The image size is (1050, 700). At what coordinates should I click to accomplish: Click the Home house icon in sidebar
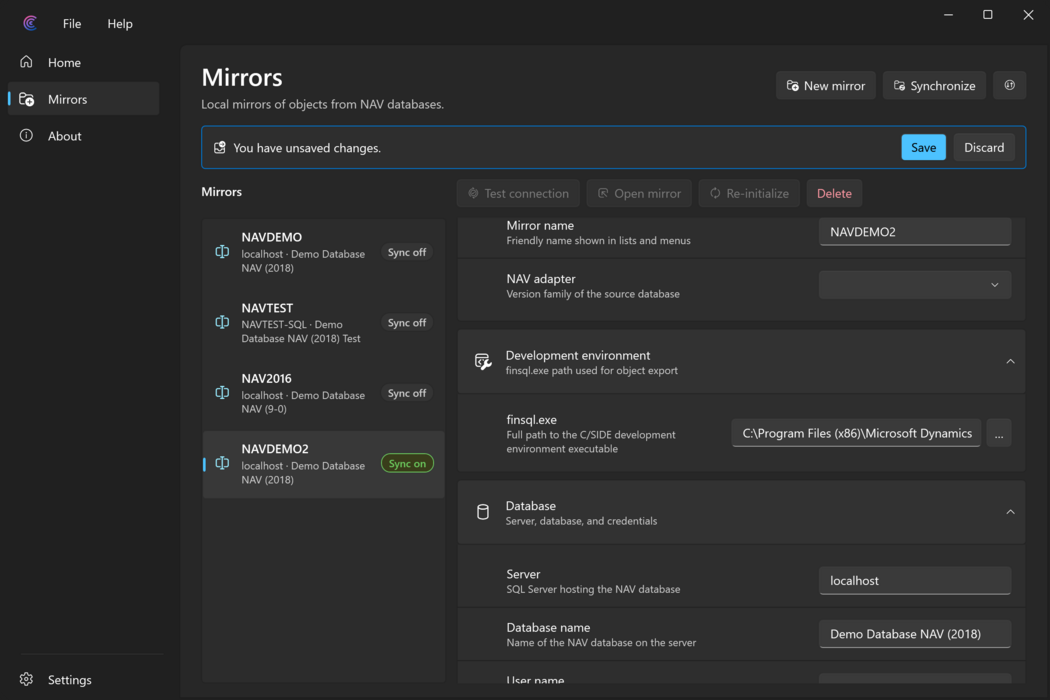click(x=26, y=62)
